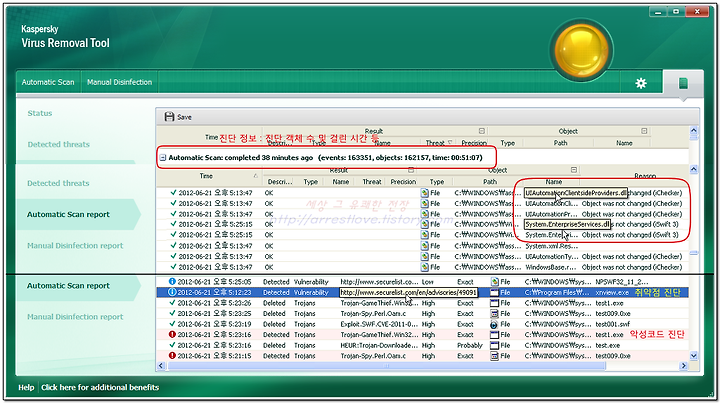Open the reports notebook icon tab

[x=683, y=83]
